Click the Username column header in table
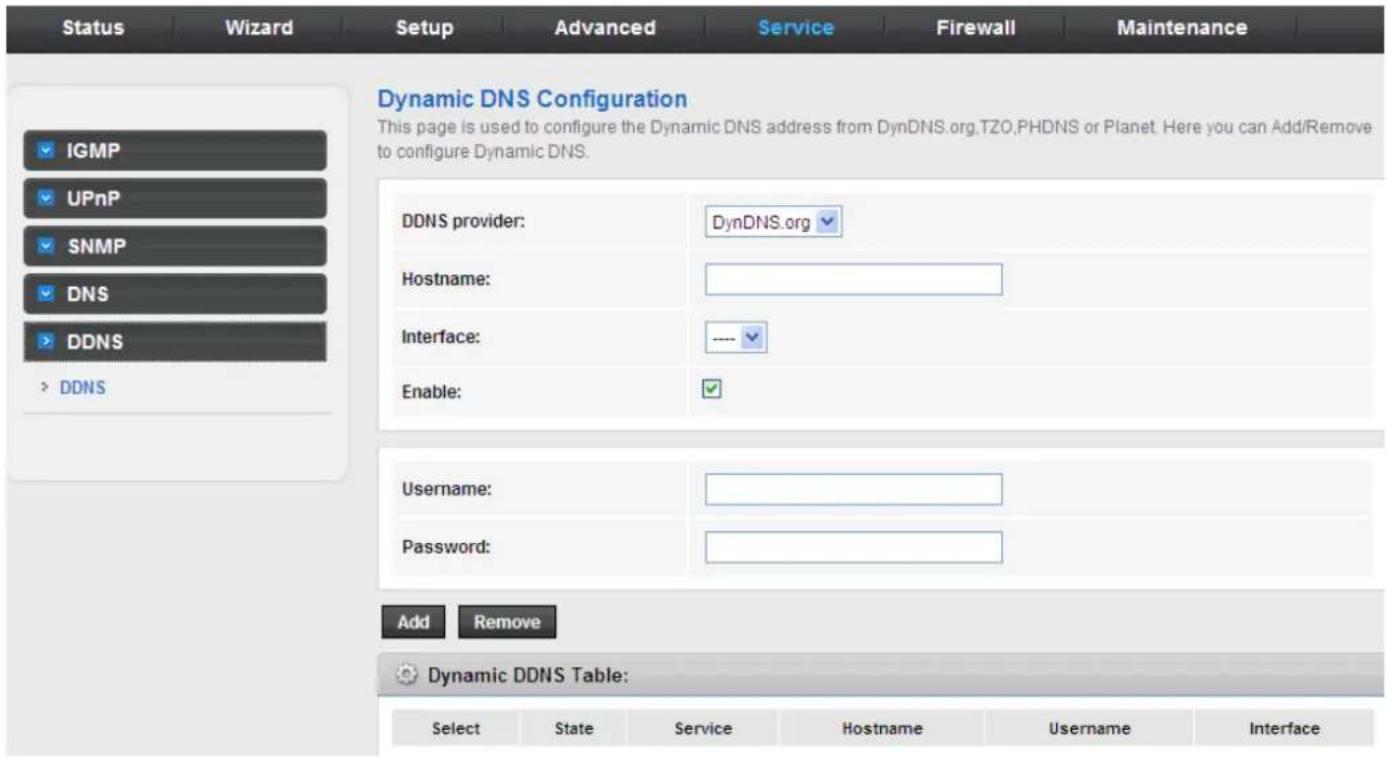1387x757 pixels. click(x=1089, y=729)
